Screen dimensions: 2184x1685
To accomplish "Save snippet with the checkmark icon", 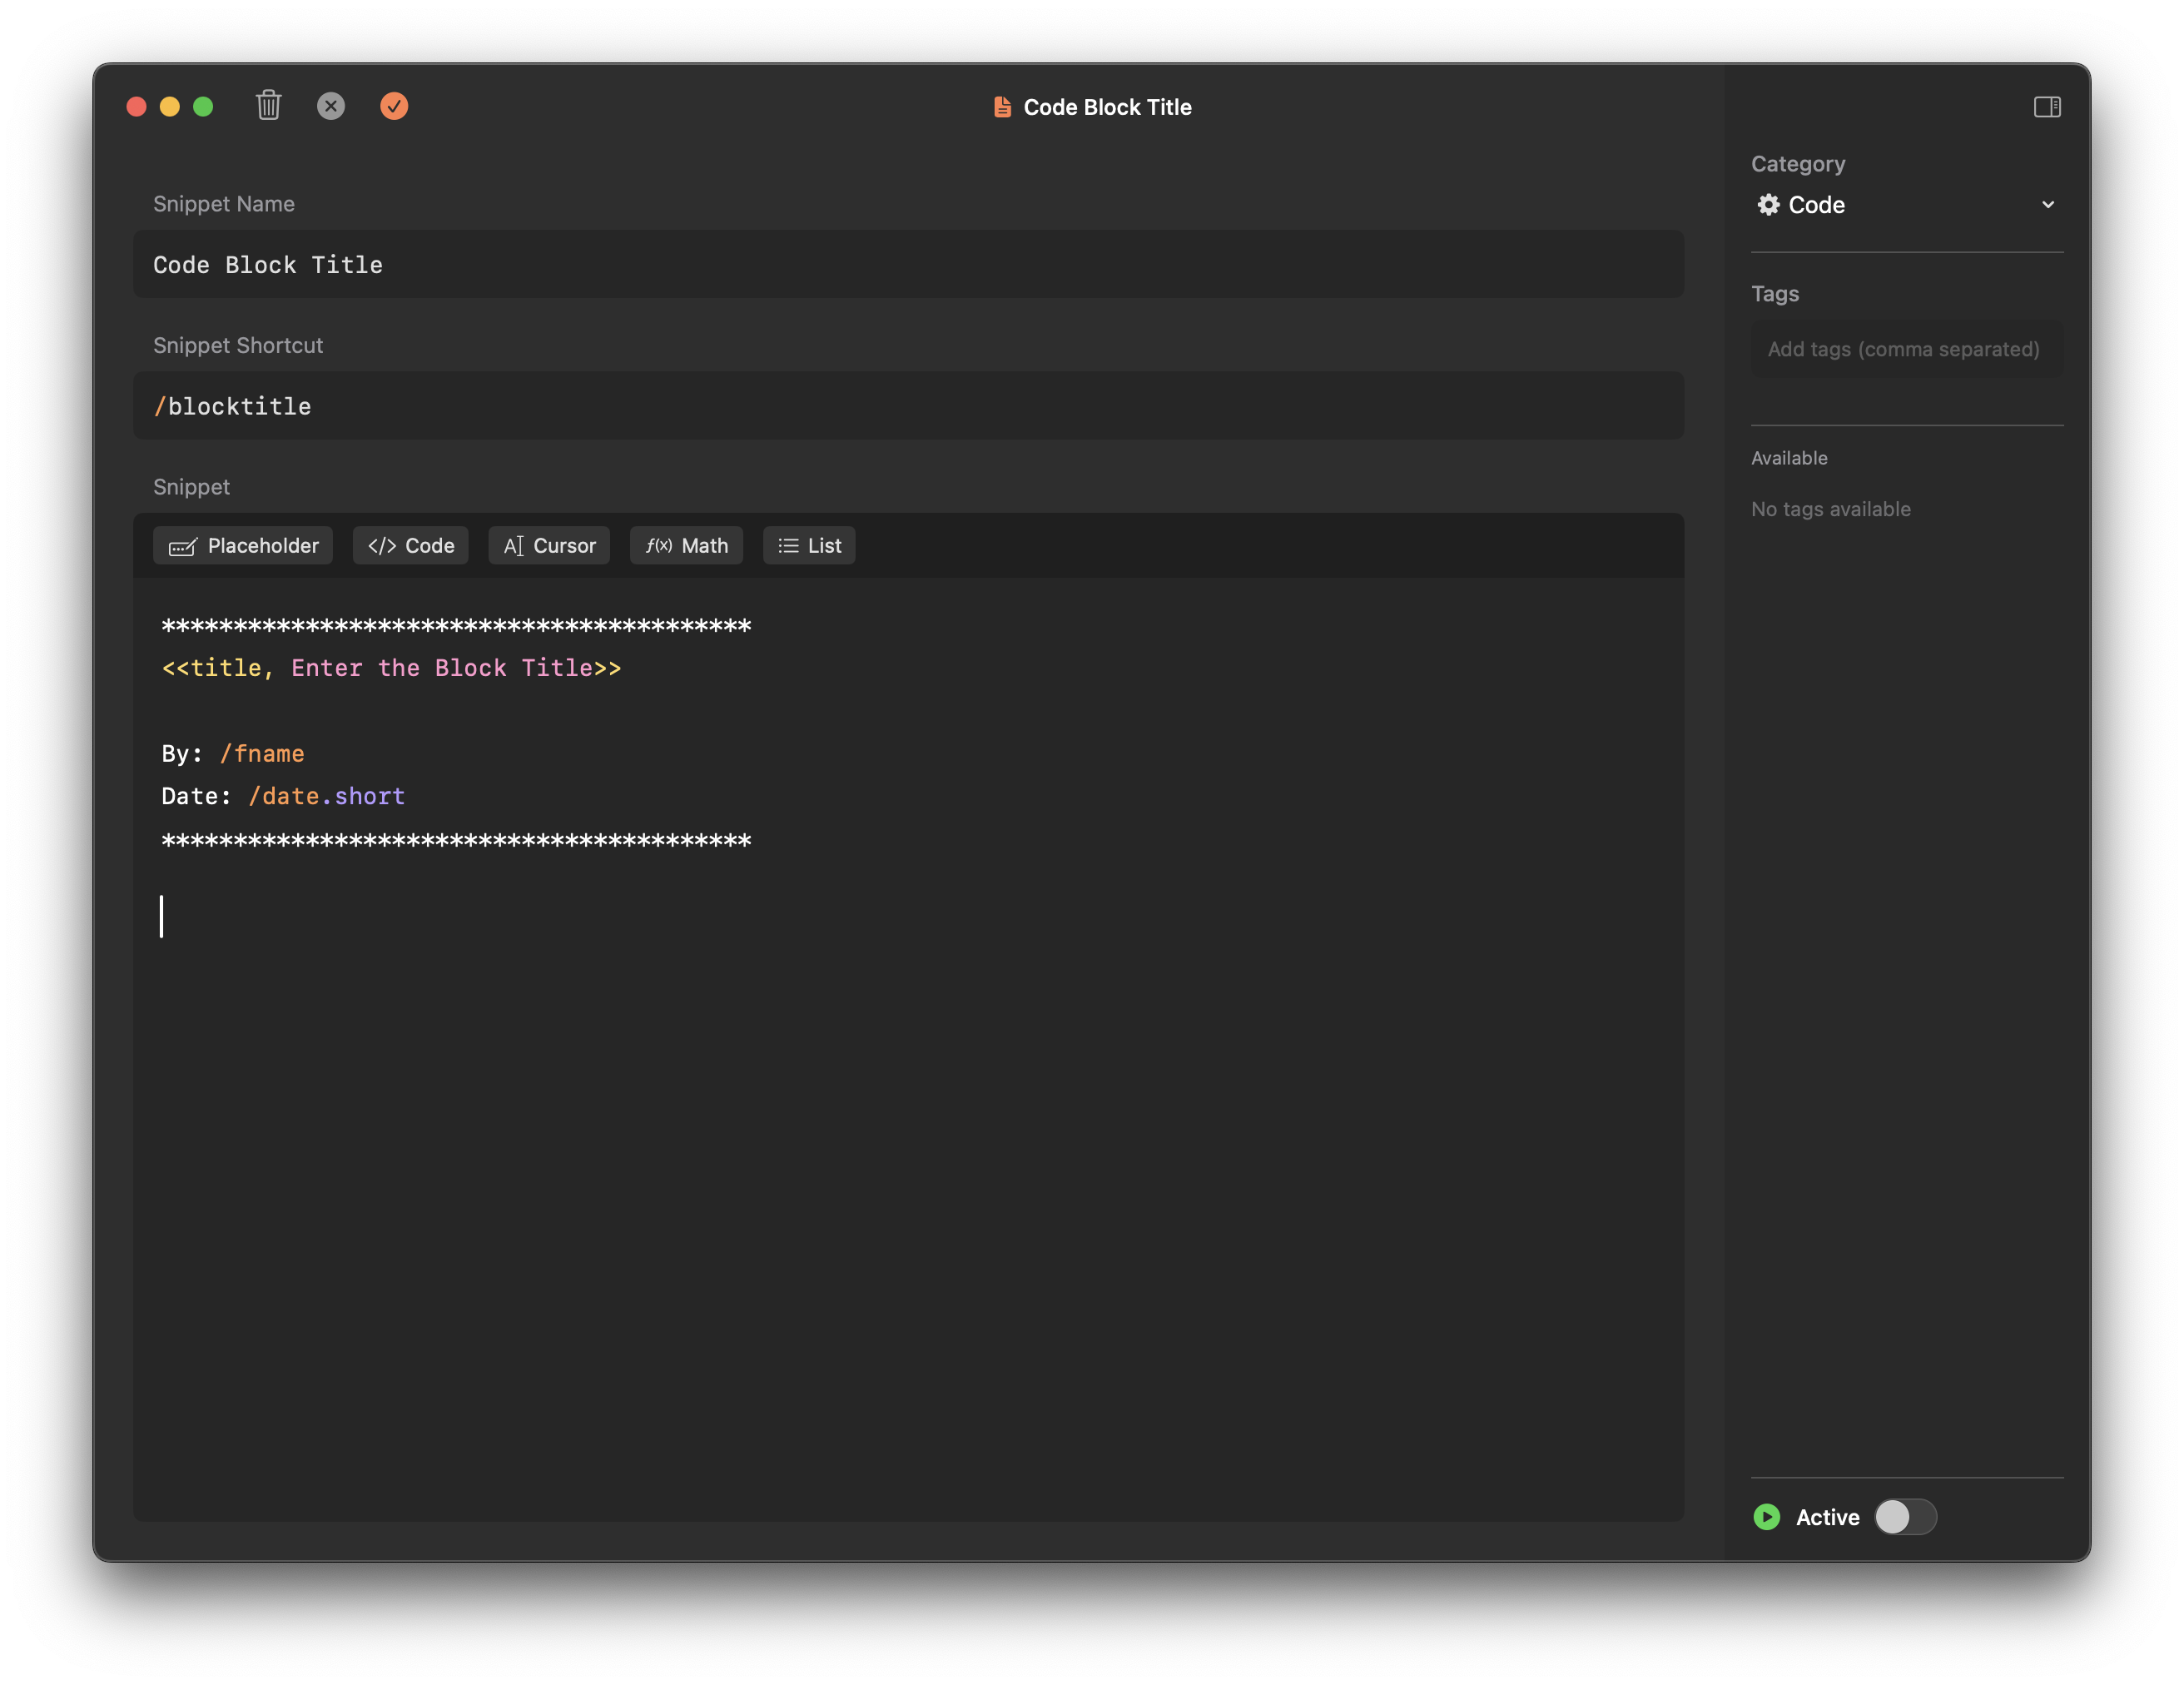I will click(x=394, y=106).
